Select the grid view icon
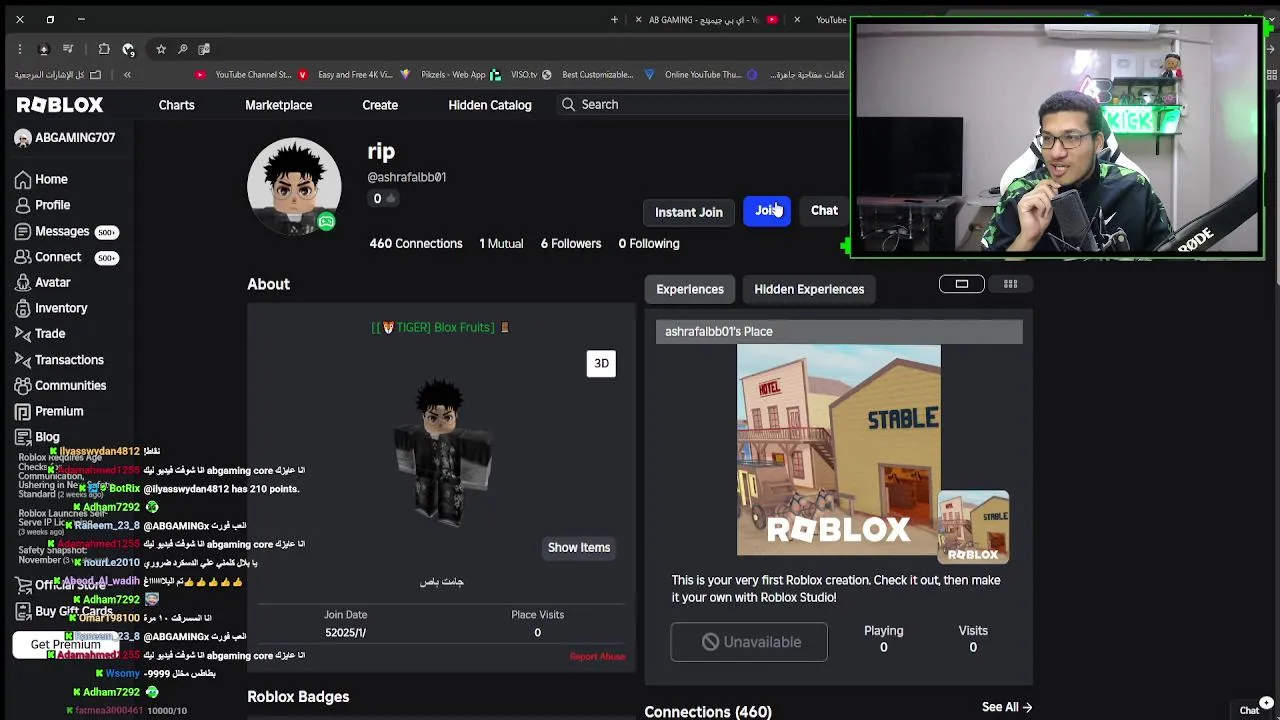1280x720 pixels. [x=1010, y=284]
